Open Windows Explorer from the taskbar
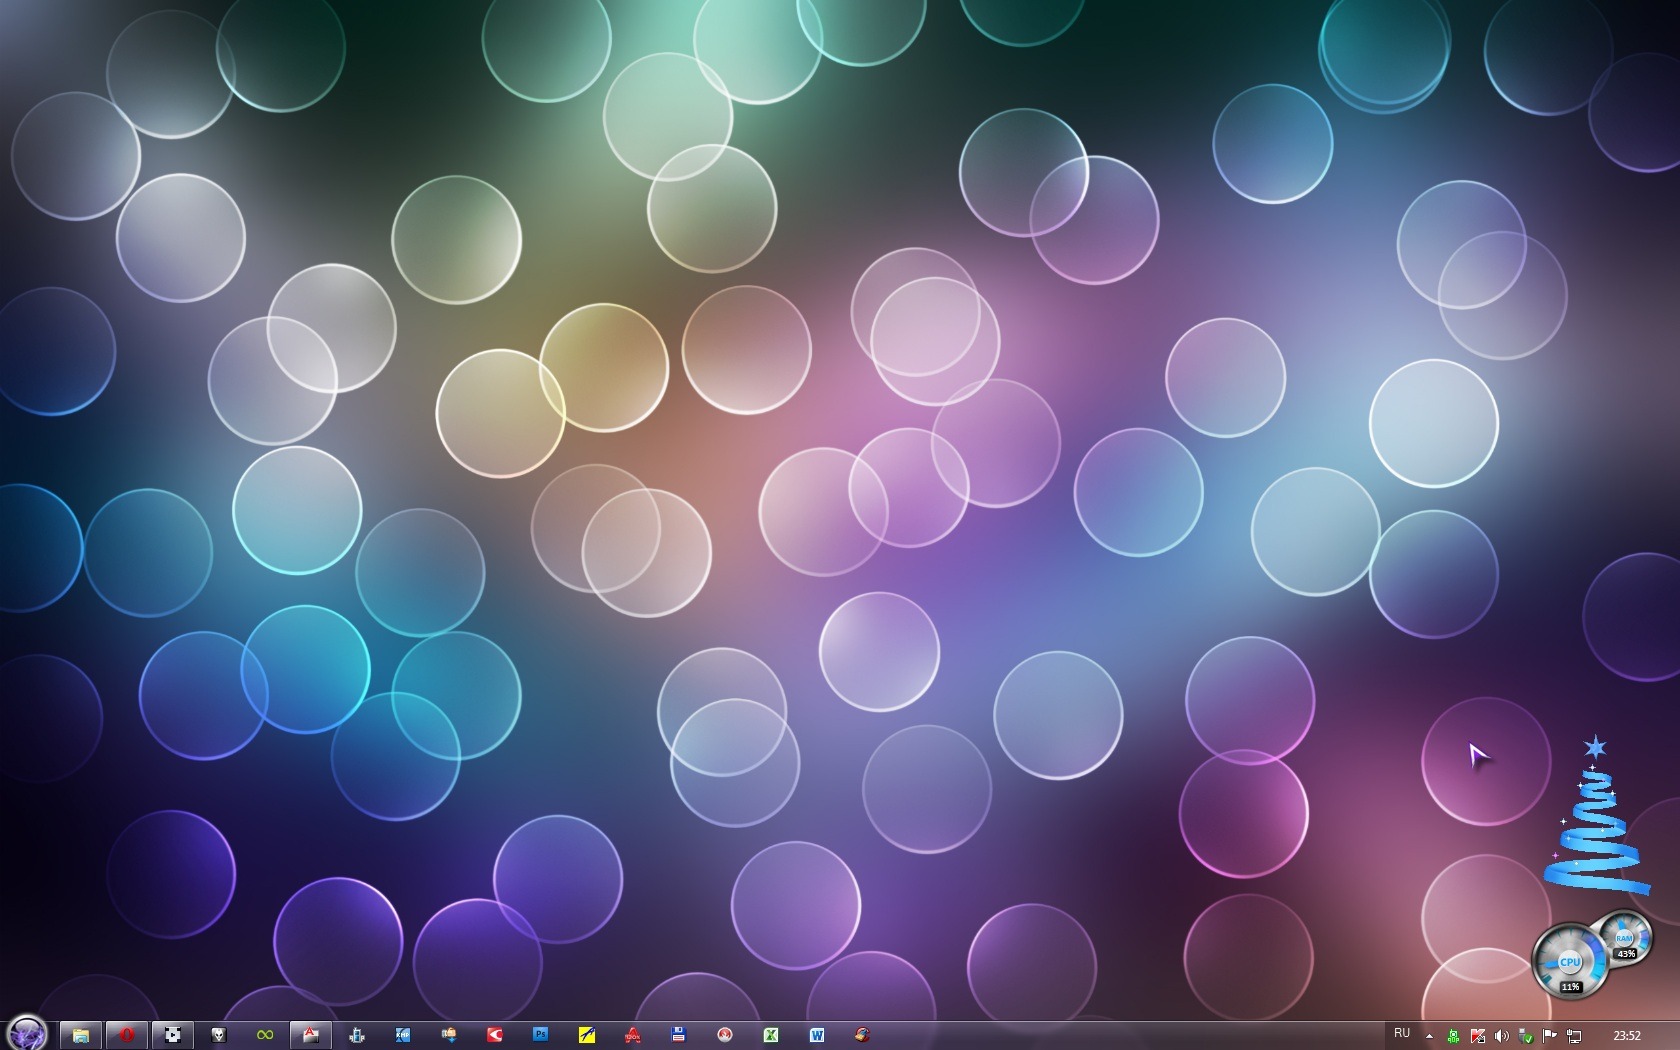The width and height of the screenshot is (1680, 1050). [x=81, y=1035]
